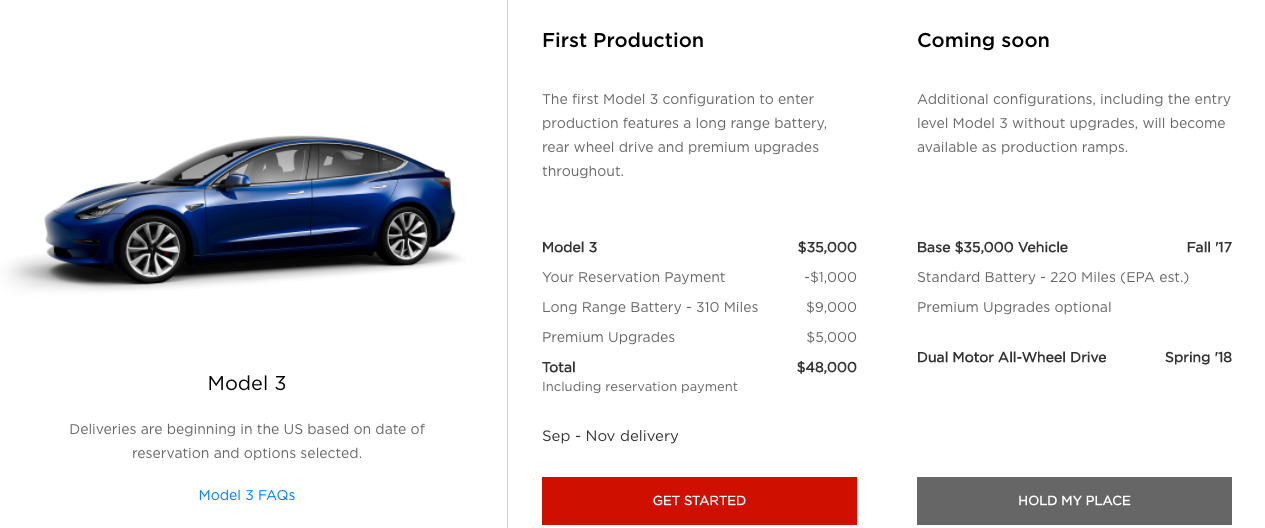
Task: Select the Model 3 title under the car
Action: click(x=247, y=383)
